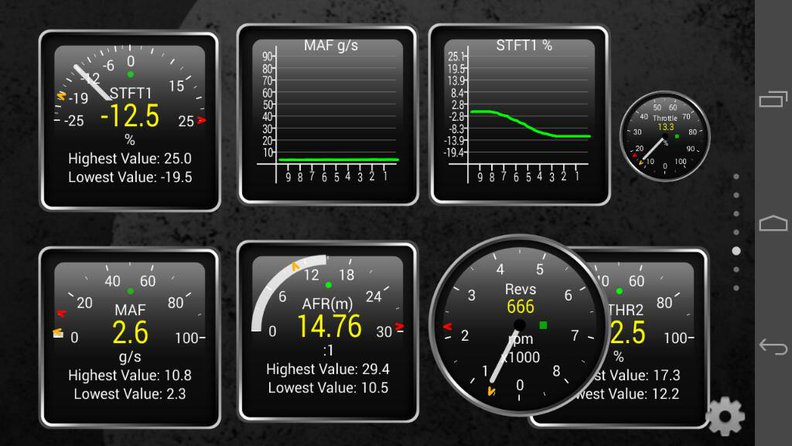Click the 666 rpm readout
The width and height of the screenshot is (792, 446).
point(520,307)
